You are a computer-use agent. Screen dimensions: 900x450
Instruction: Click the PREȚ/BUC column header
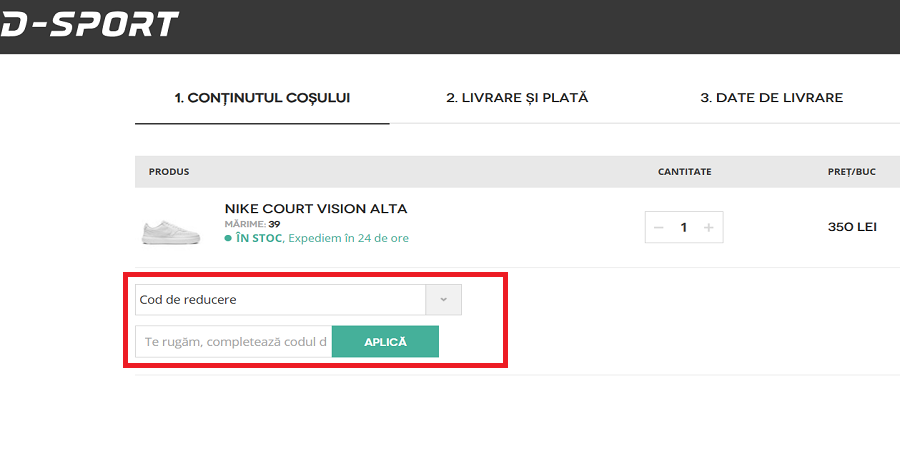(x=851, y=172)
